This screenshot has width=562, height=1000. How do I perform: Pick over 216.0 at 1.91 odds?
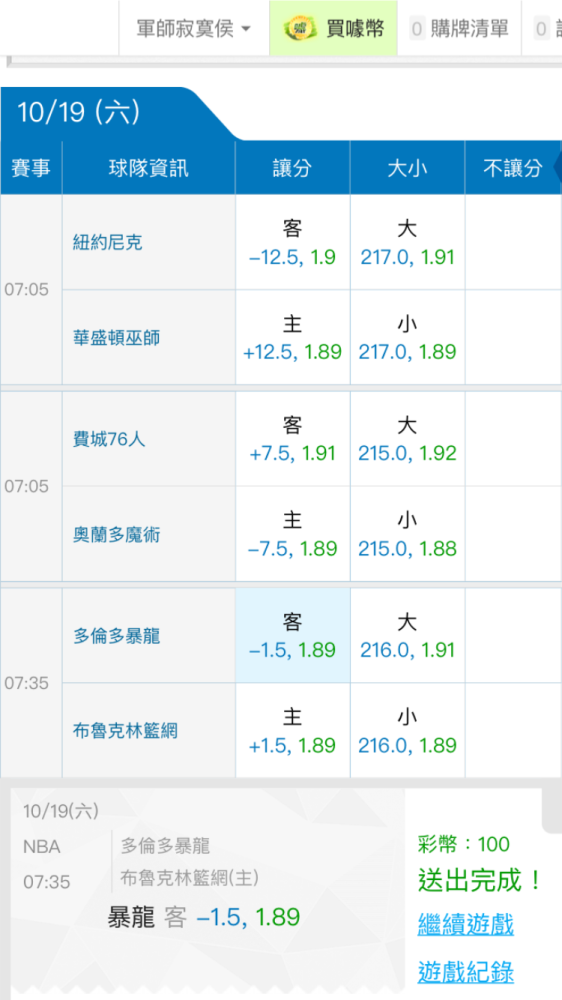[407, 635]
